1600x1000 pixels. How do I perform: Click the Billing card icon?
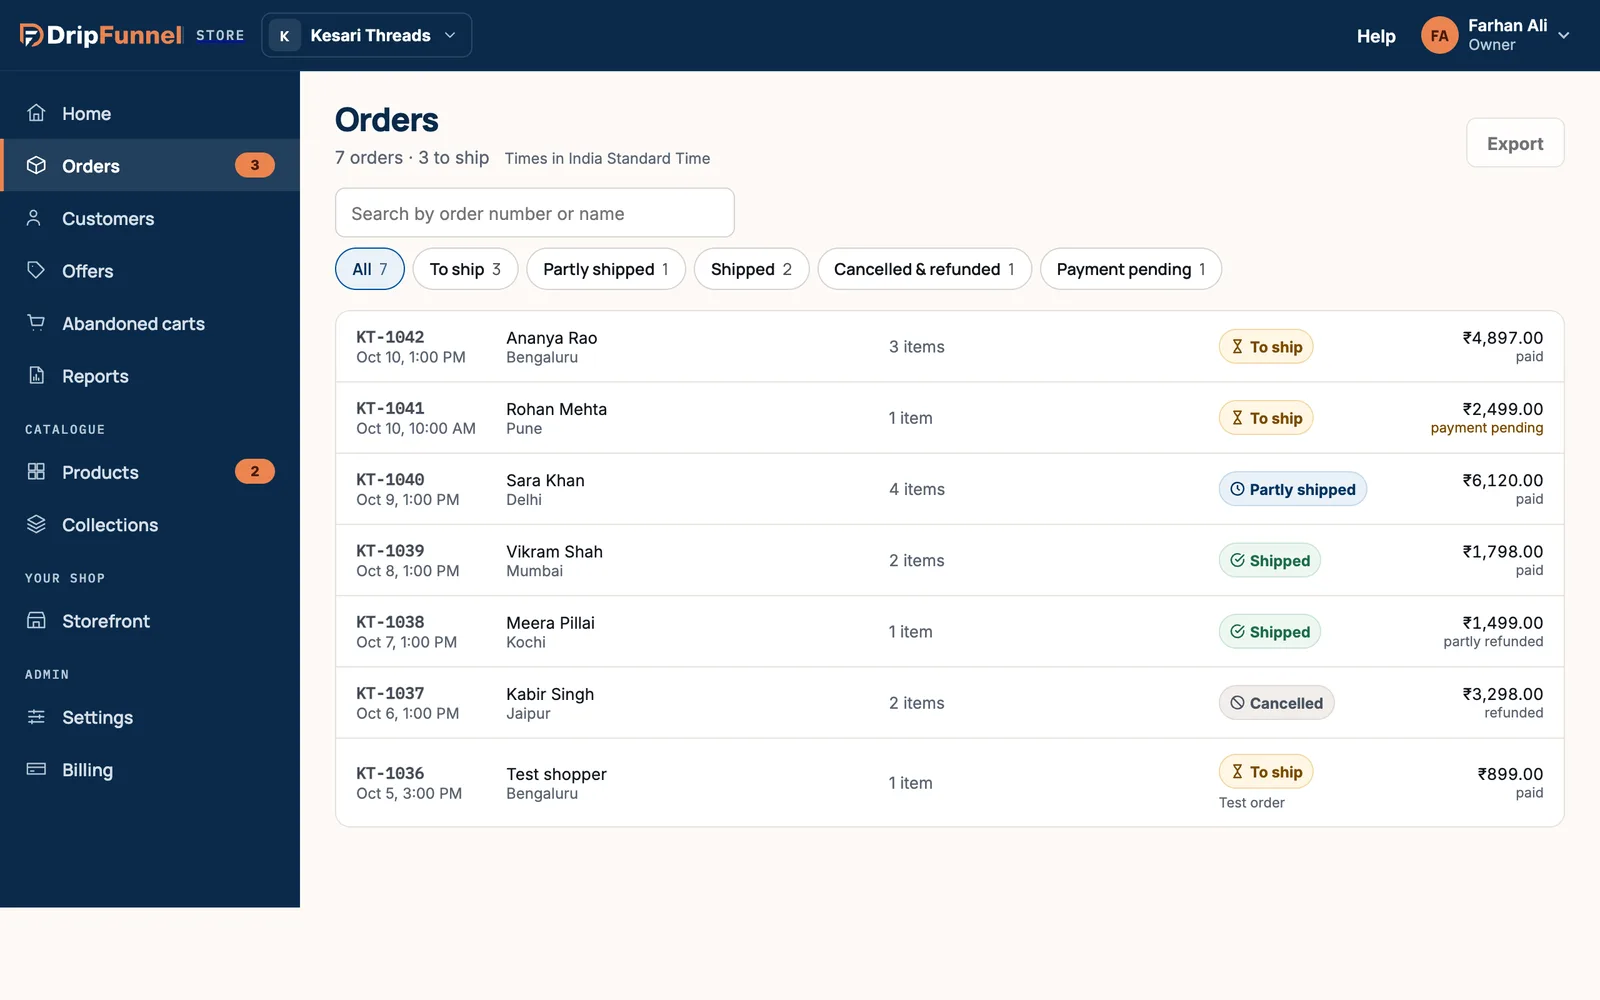pyautogui.click(x=36, y=769)
